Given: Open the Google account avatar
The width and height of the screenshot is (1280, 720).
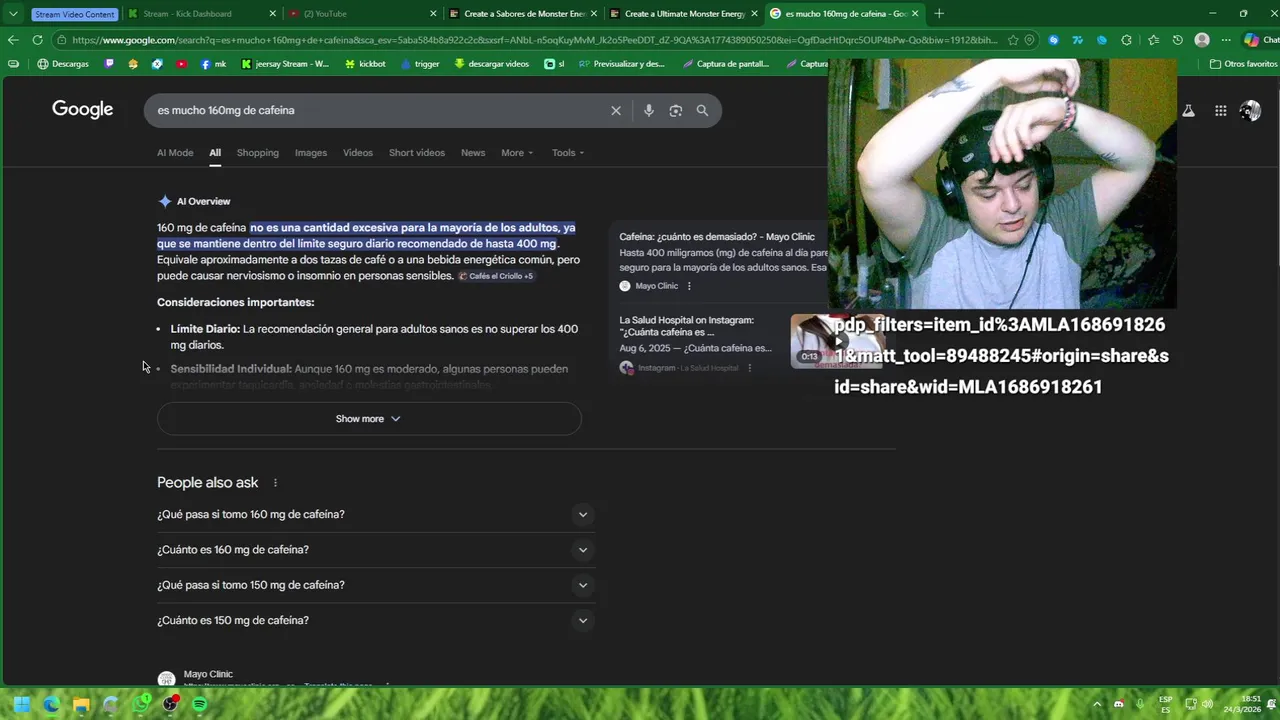Looking at the screenshot, I should point(1250,111).
